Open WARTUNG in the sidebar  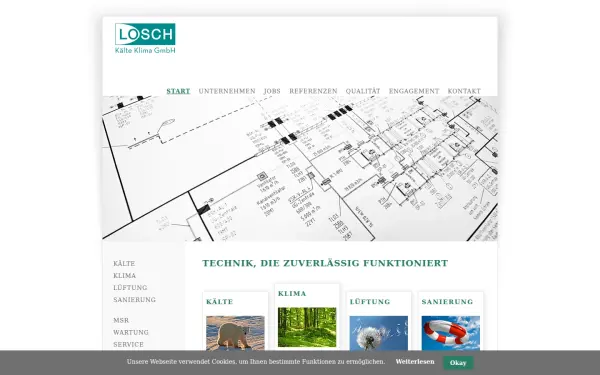click(131, 333)
